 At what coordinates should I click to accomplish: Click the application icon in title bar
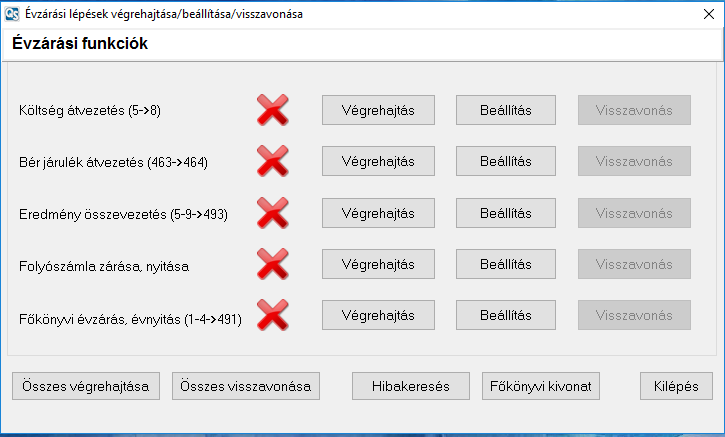click(x=13, y=15)
